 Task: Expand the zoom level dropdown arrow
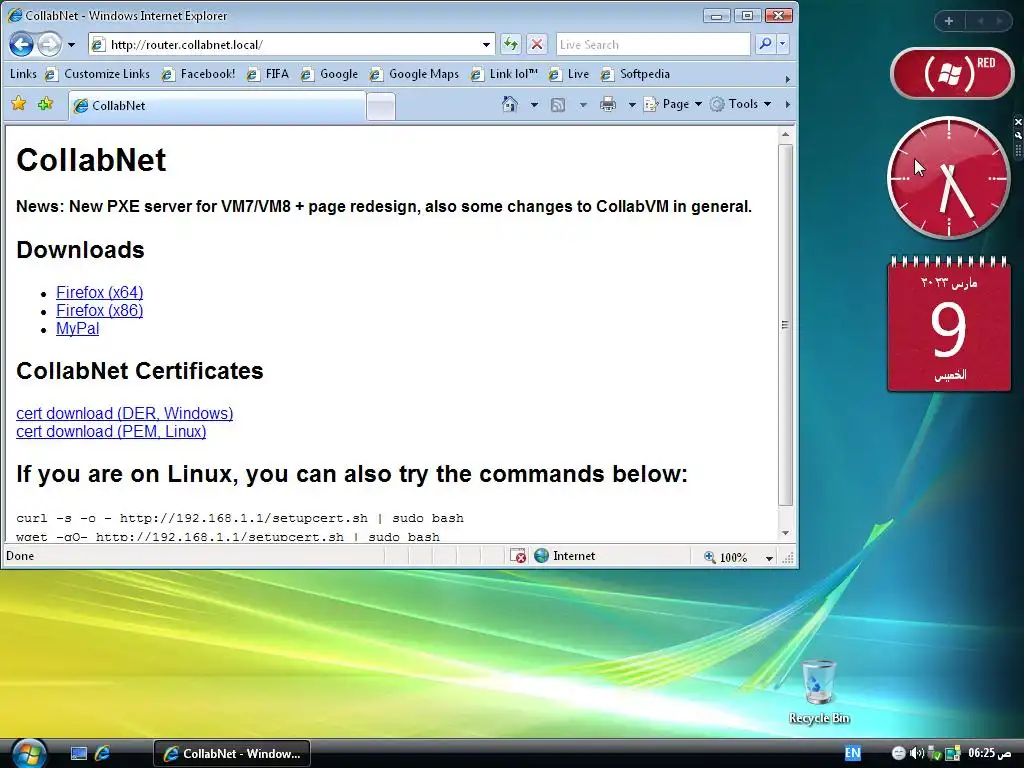[769, 558]
